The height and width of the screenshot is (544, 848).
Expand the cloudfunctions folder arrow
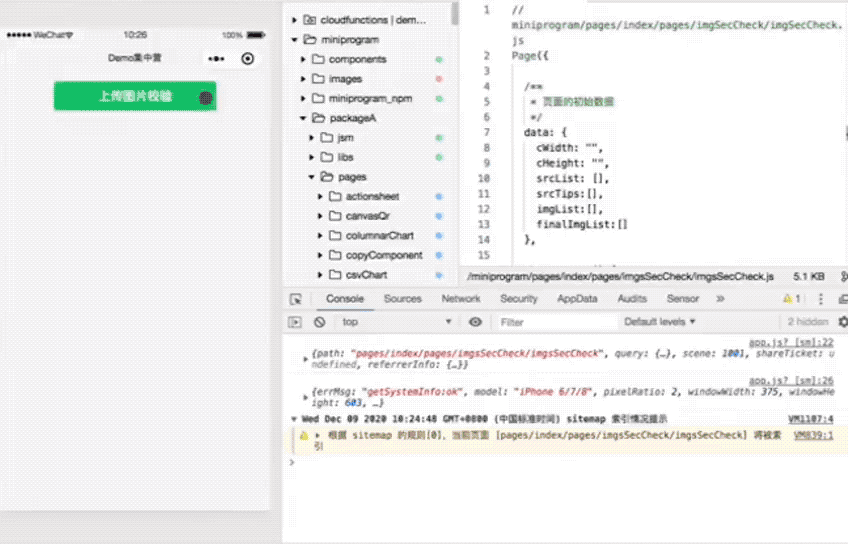pos(294,20)
